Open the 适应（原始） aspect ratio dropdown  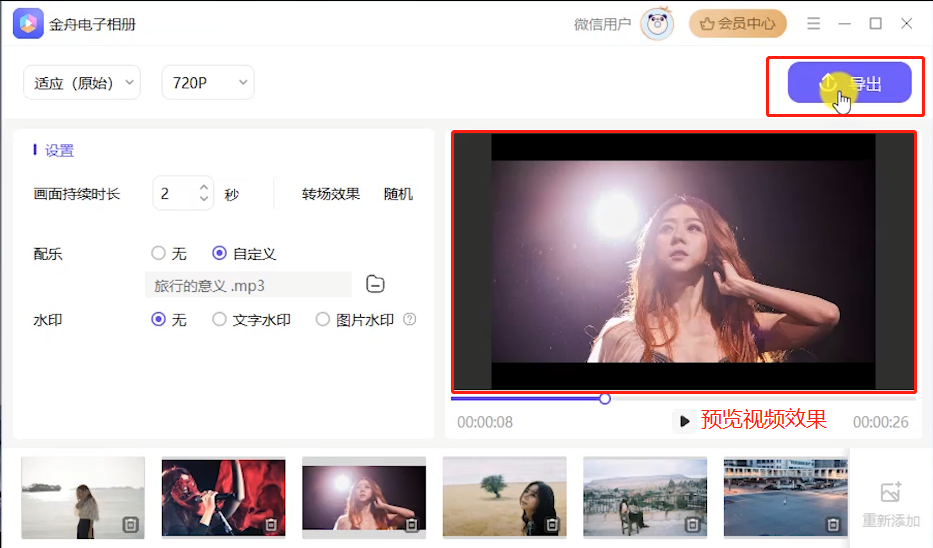click(82, 83)
